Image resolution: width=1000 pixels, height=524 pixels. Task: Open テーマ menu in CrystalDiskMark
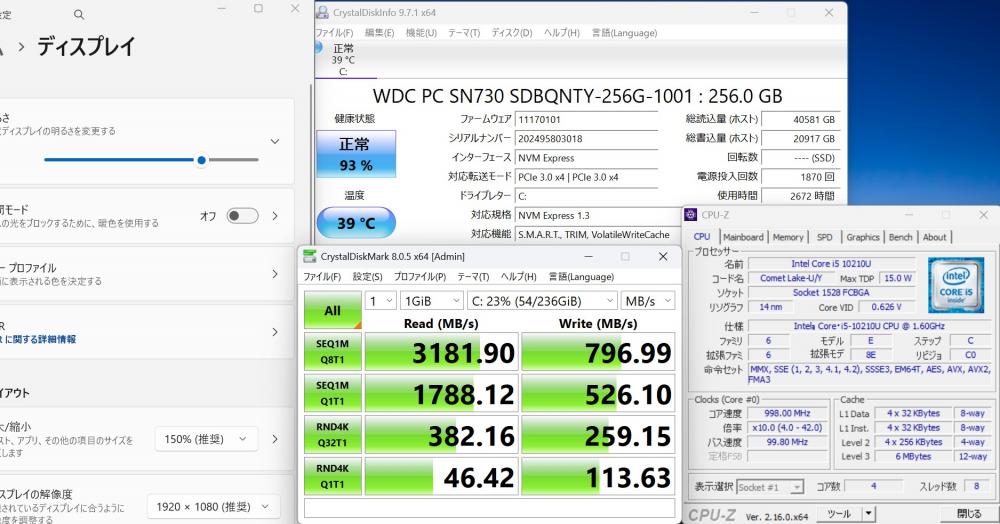click(x=473, y=277)
